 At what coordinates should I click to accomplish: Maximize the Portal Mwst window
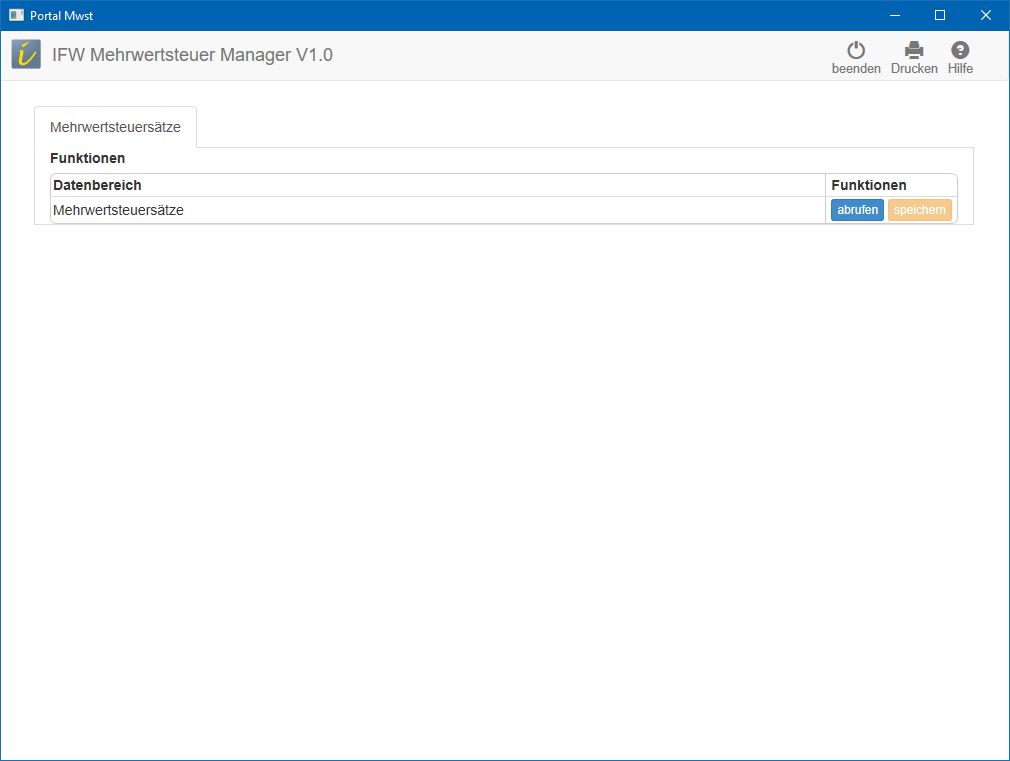(940, 15)
